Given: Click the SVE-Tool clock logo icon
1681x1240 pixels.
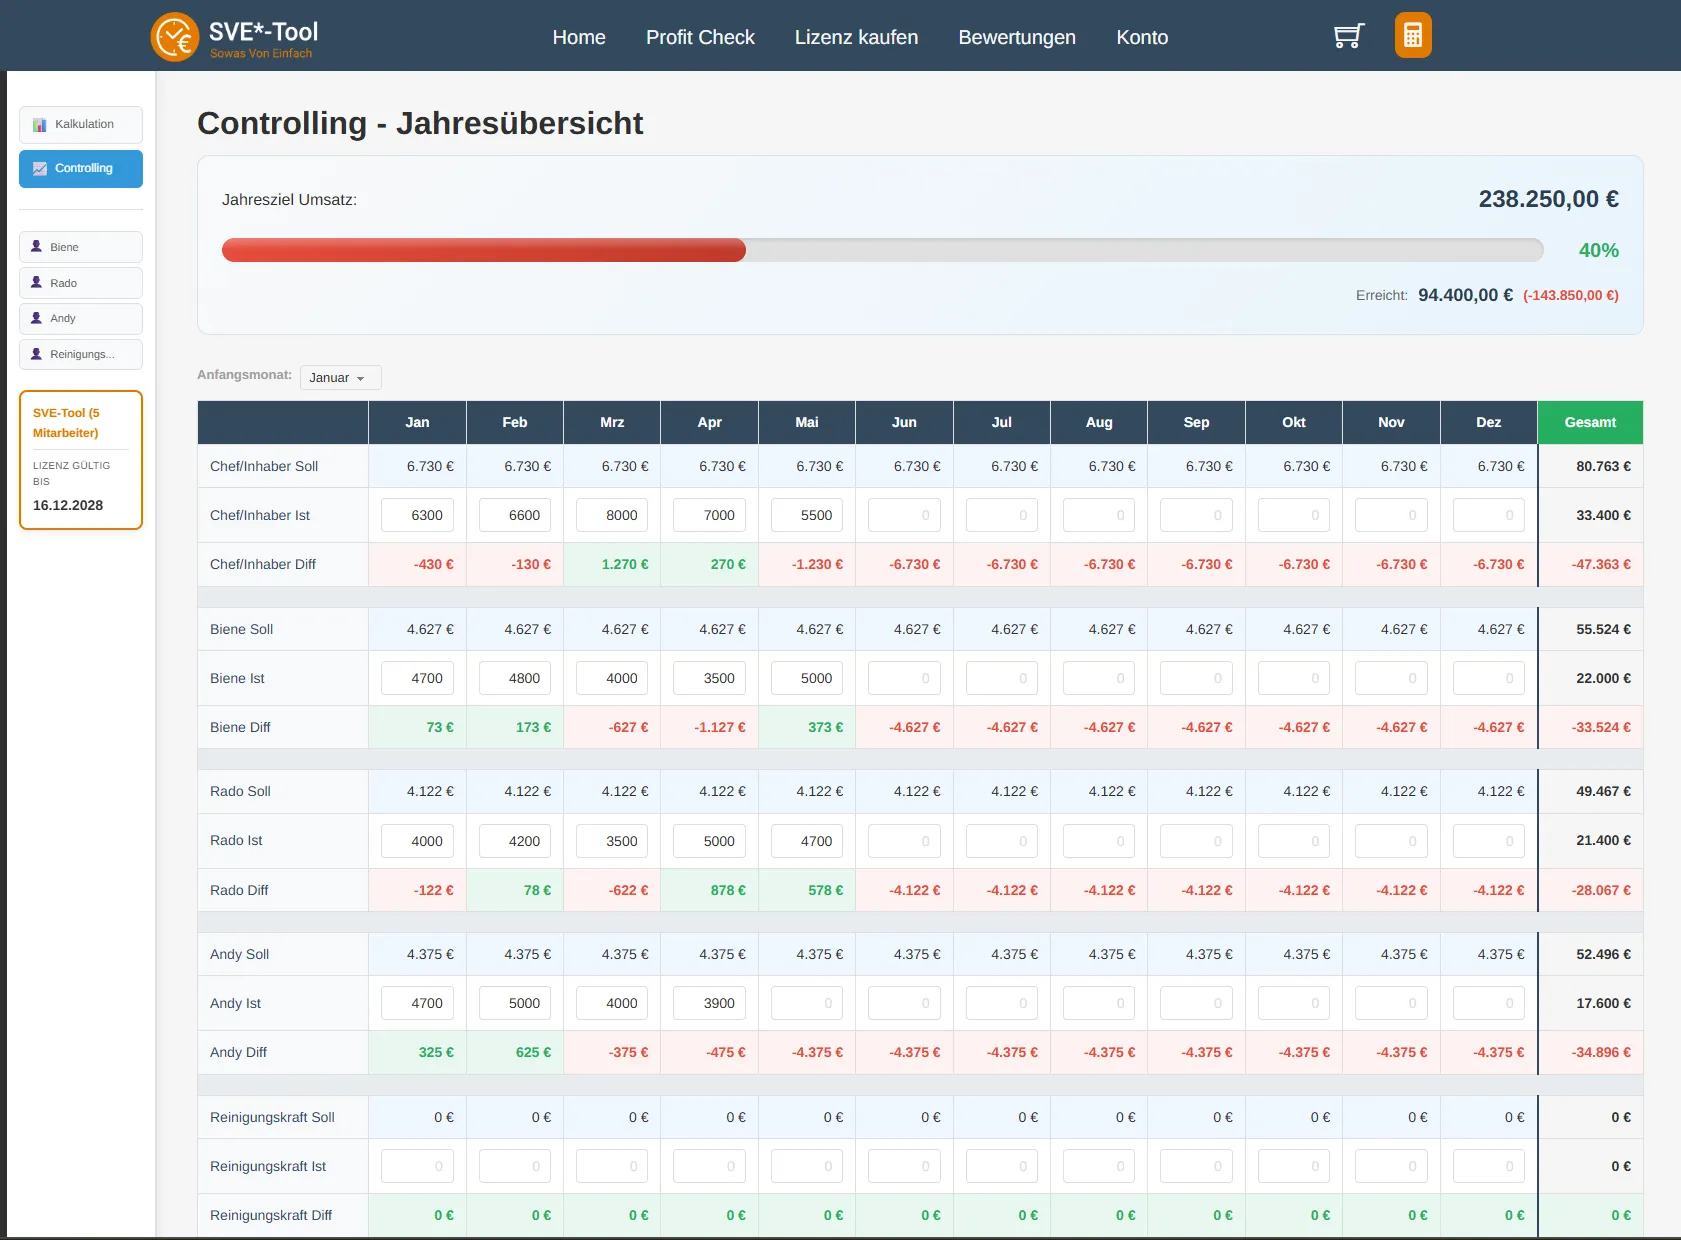Looking at the screenshot, I should pyautogui.click(x=175, y=37).
